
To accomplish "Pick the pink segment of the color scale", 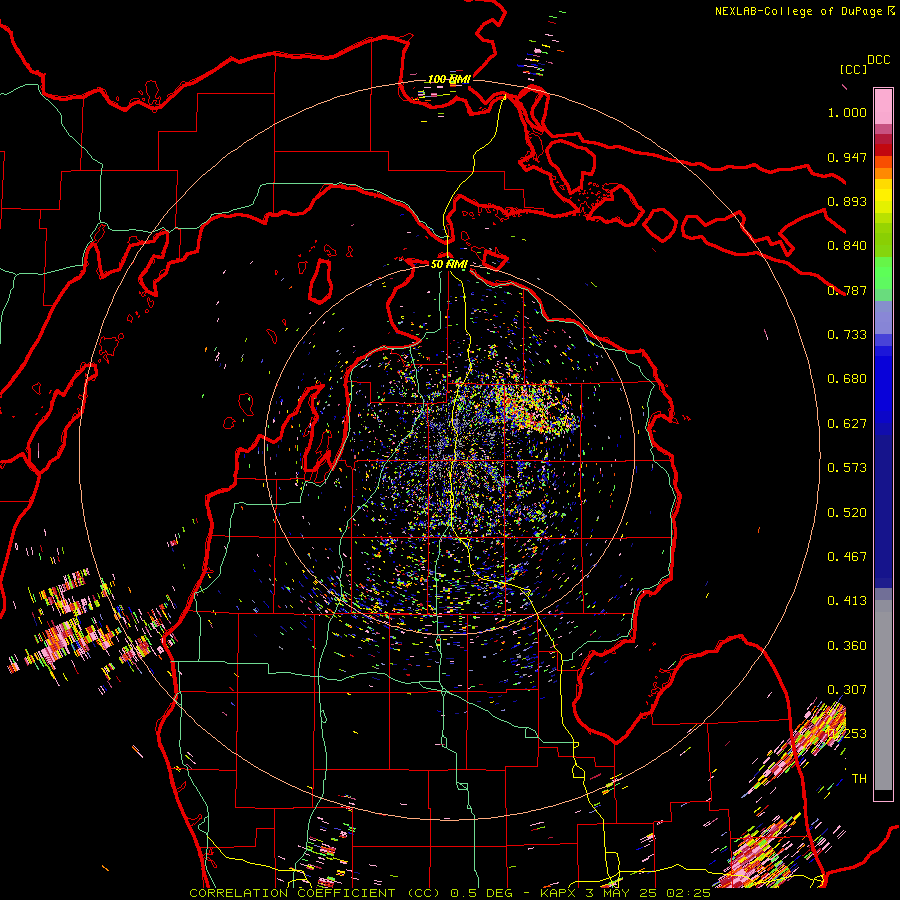I will pyautogui.click(x=883, y=106).
